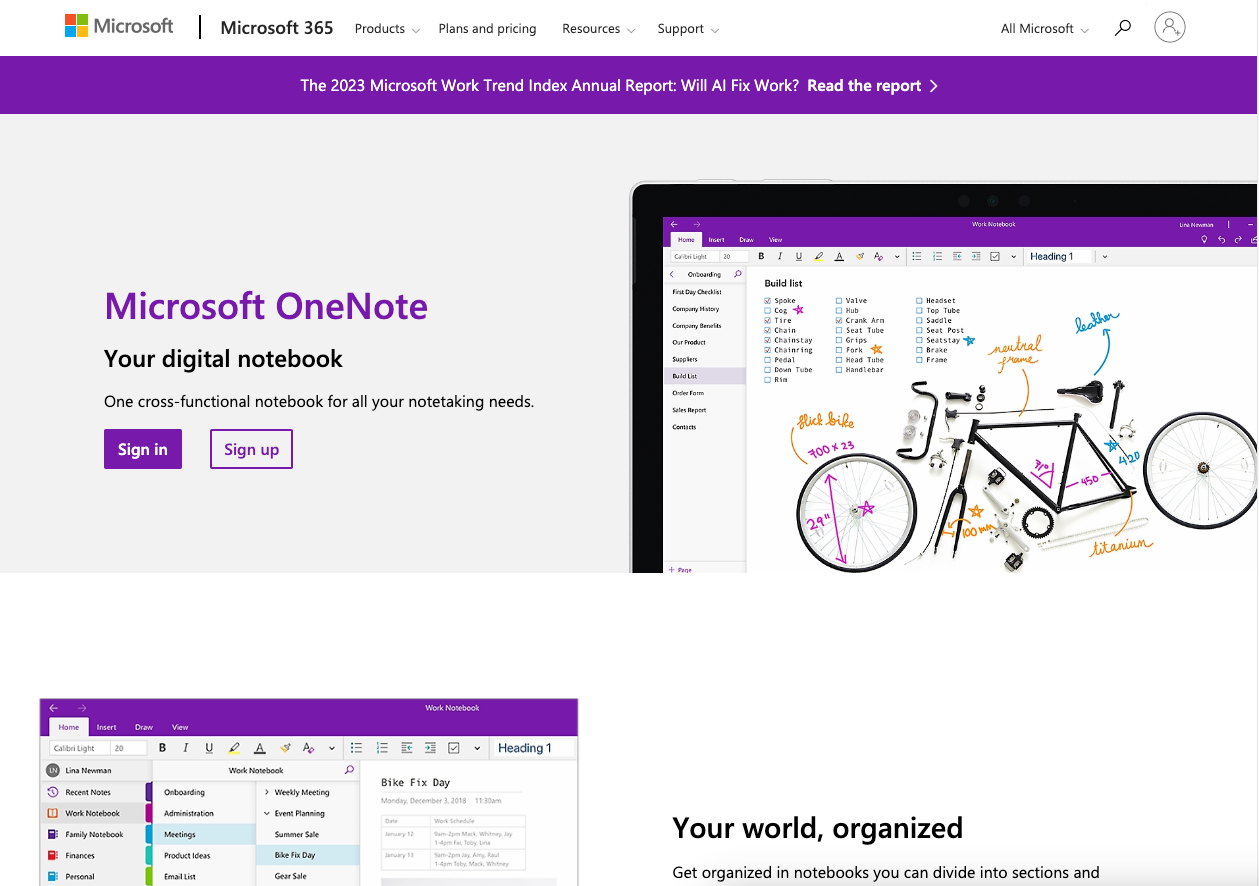Click the Microsoft logo in the header
1259x886 pixels.
coord(119,27)
